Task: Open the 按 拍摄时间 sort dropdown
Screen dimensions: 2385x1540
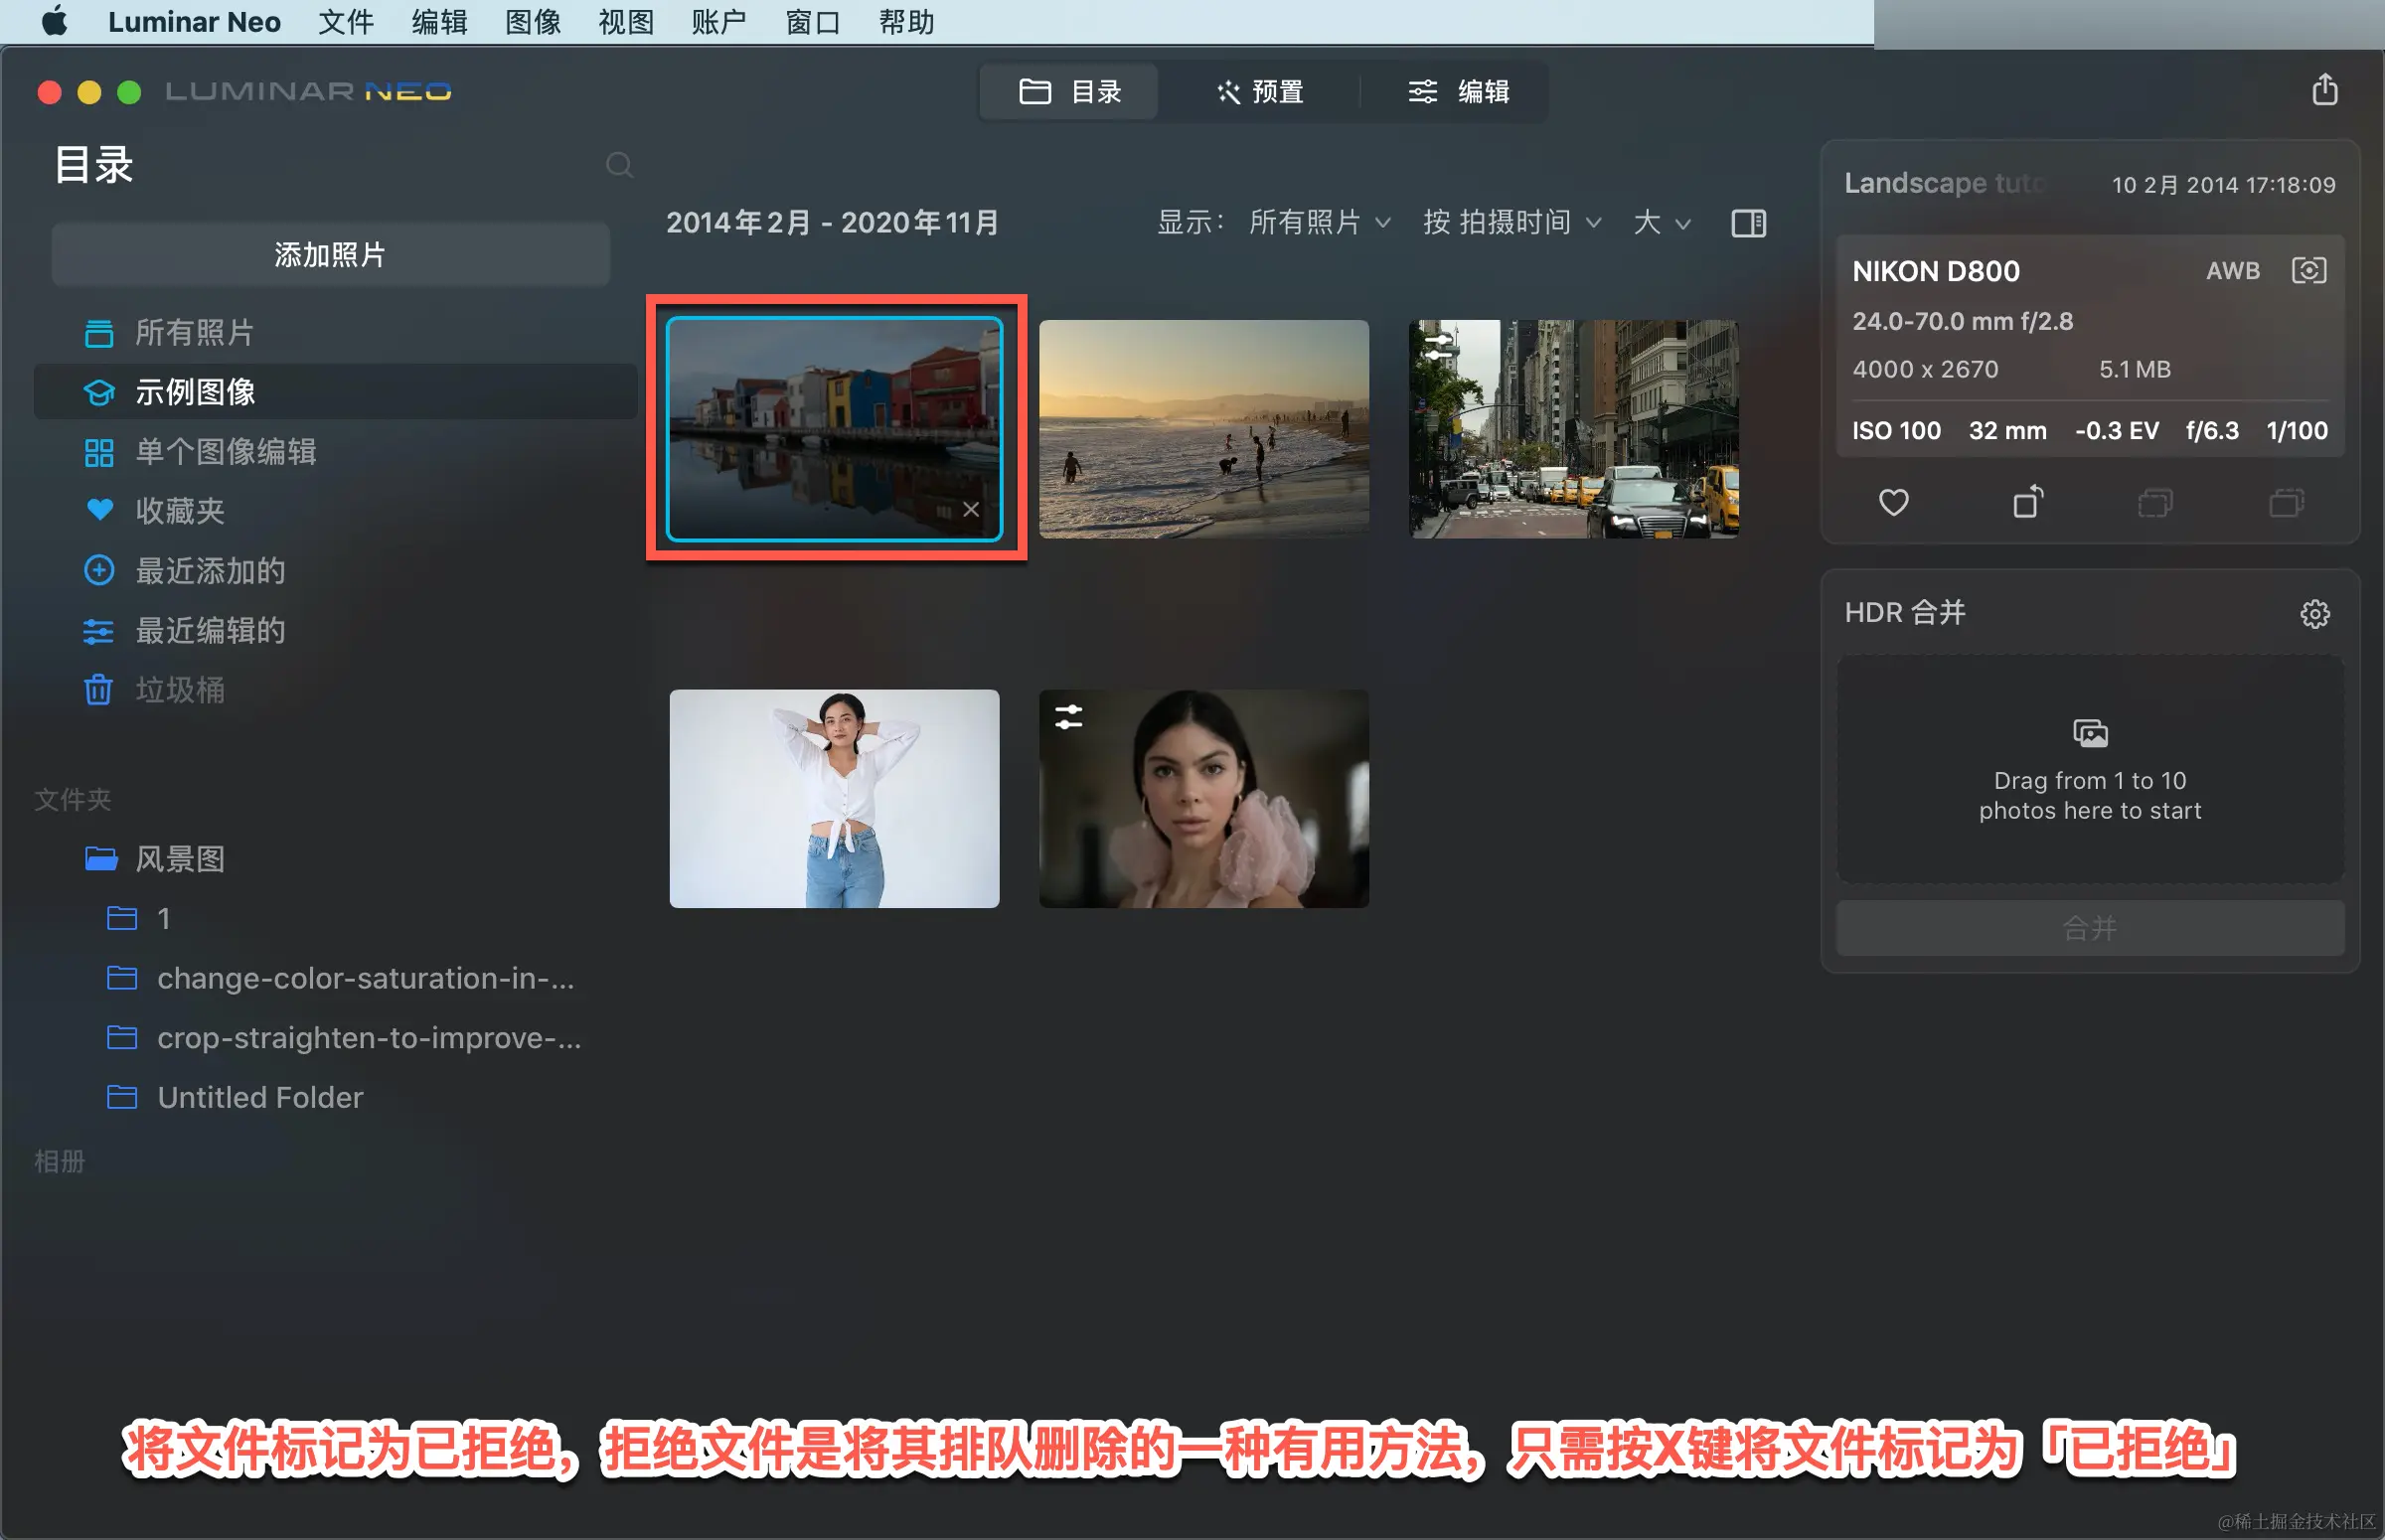Action: (1511, 222)
